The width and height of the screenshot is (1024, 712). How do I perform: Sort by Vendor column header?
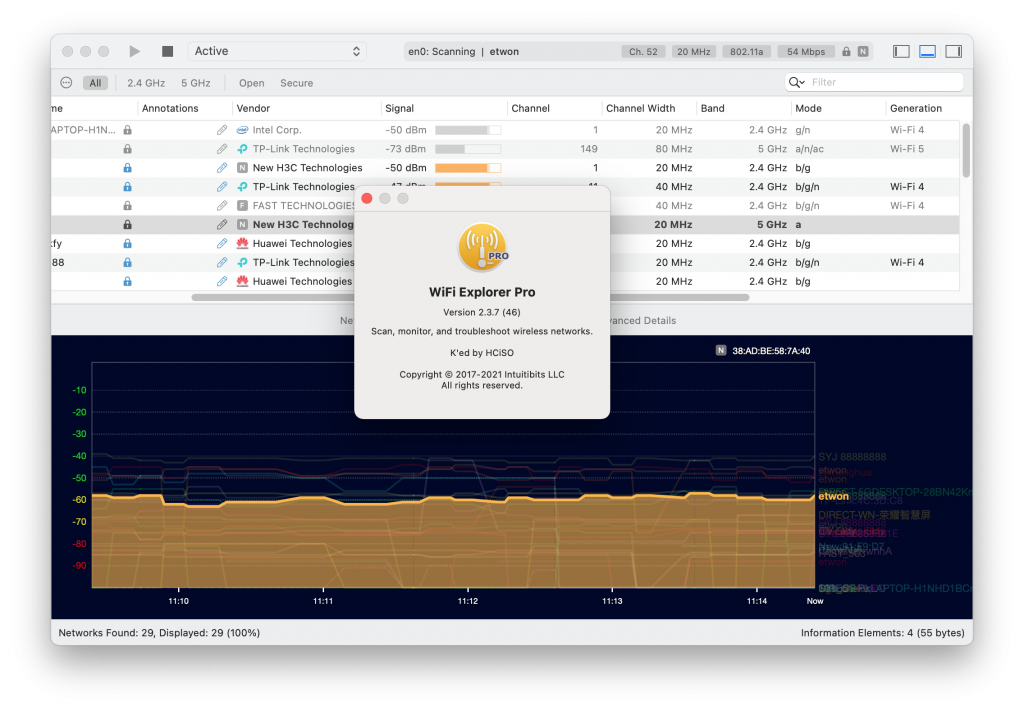point(253,108)
